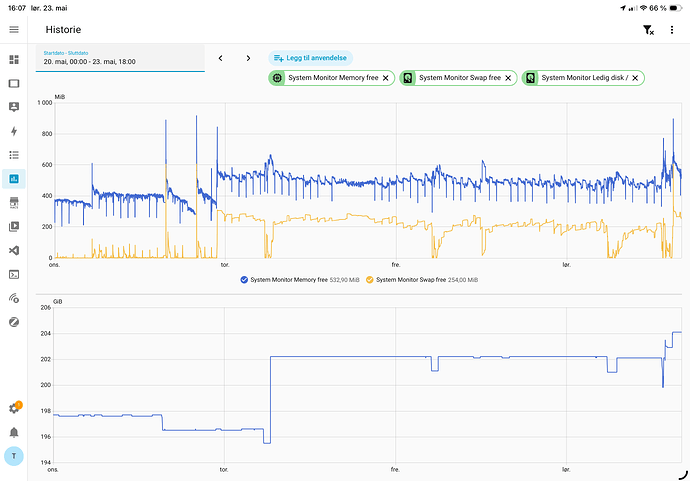Screen dimensions: 690x481
Task: Open the Media browser play icon
Action: pyautogui.click(x=14, y=226)
